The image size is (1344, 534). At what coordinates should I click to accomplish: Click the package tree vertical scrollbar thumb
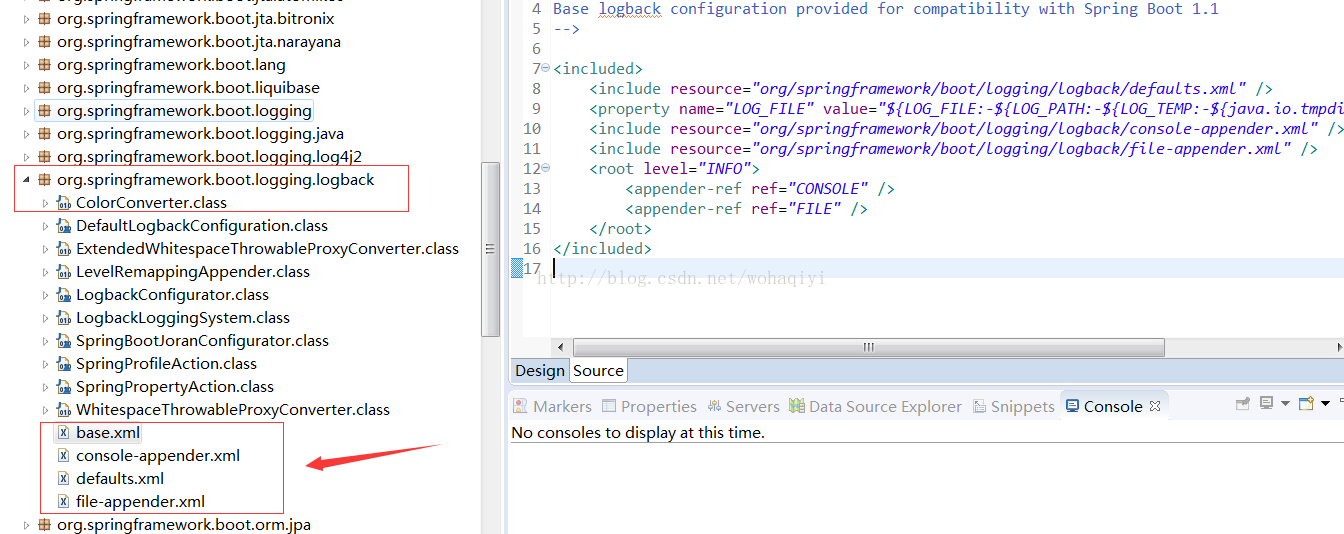click(x=490, y=249)
